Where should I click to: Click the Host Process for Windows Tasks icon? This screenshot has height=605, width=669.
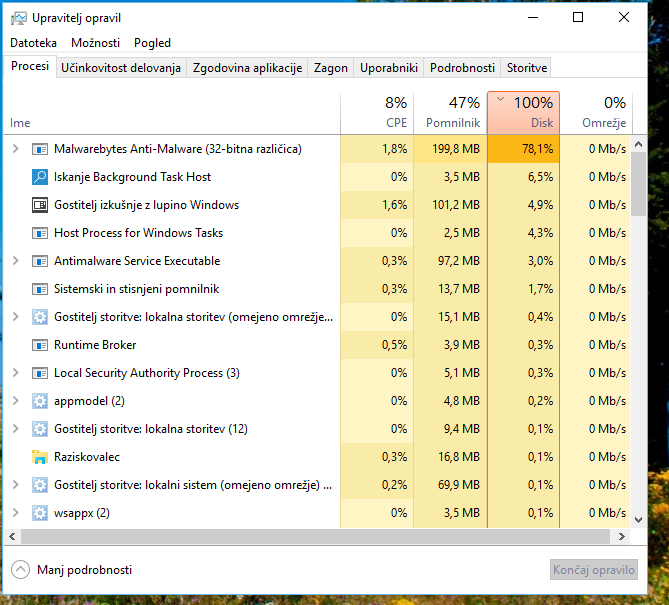pyautogui.click(x=40, y=233)
